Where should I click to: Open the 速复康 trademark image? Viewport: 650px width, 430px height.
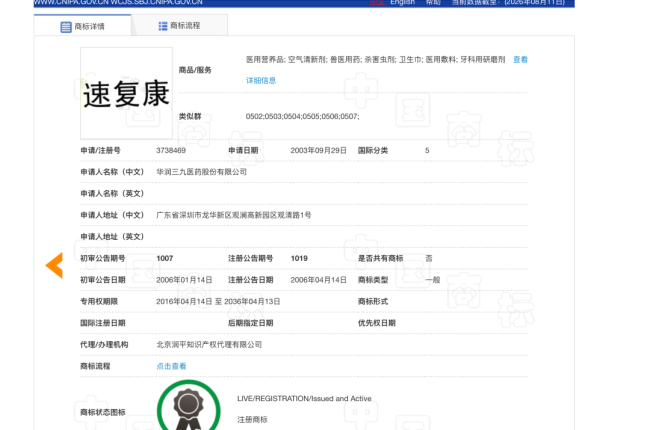126,93
